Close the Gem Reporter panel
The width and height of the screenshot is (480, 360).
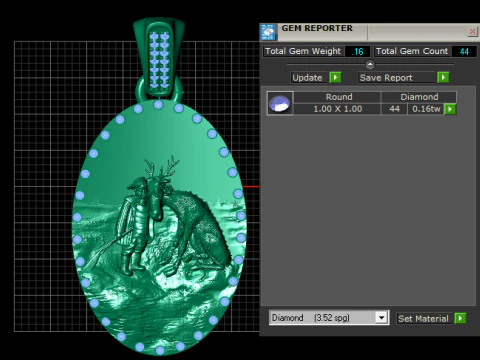click(x=472, y=32)
